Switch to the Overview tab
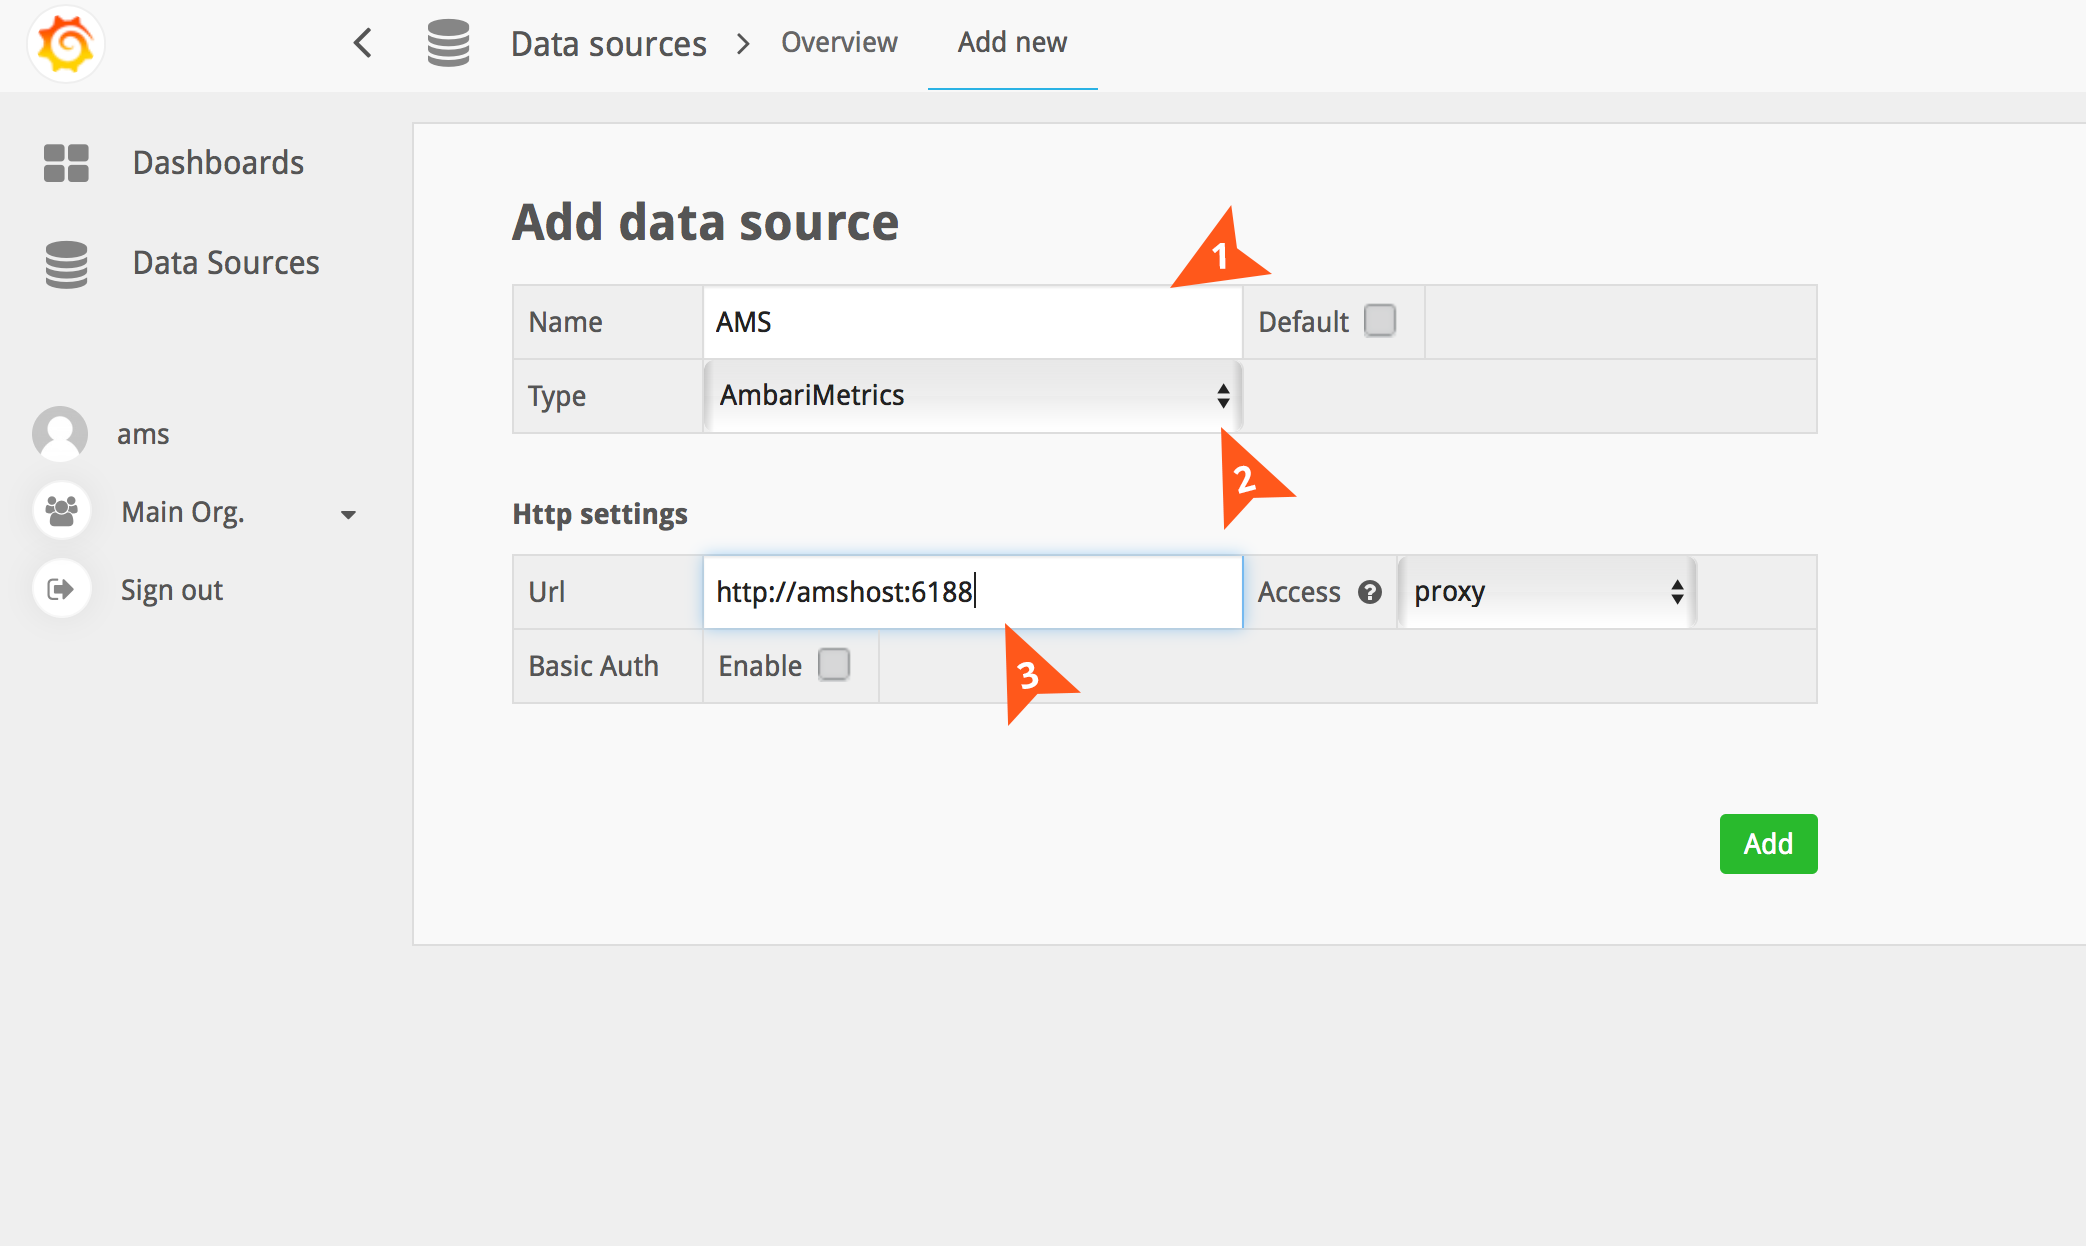The width and height of the screenshot is (2086, 1246). point(839,43)
